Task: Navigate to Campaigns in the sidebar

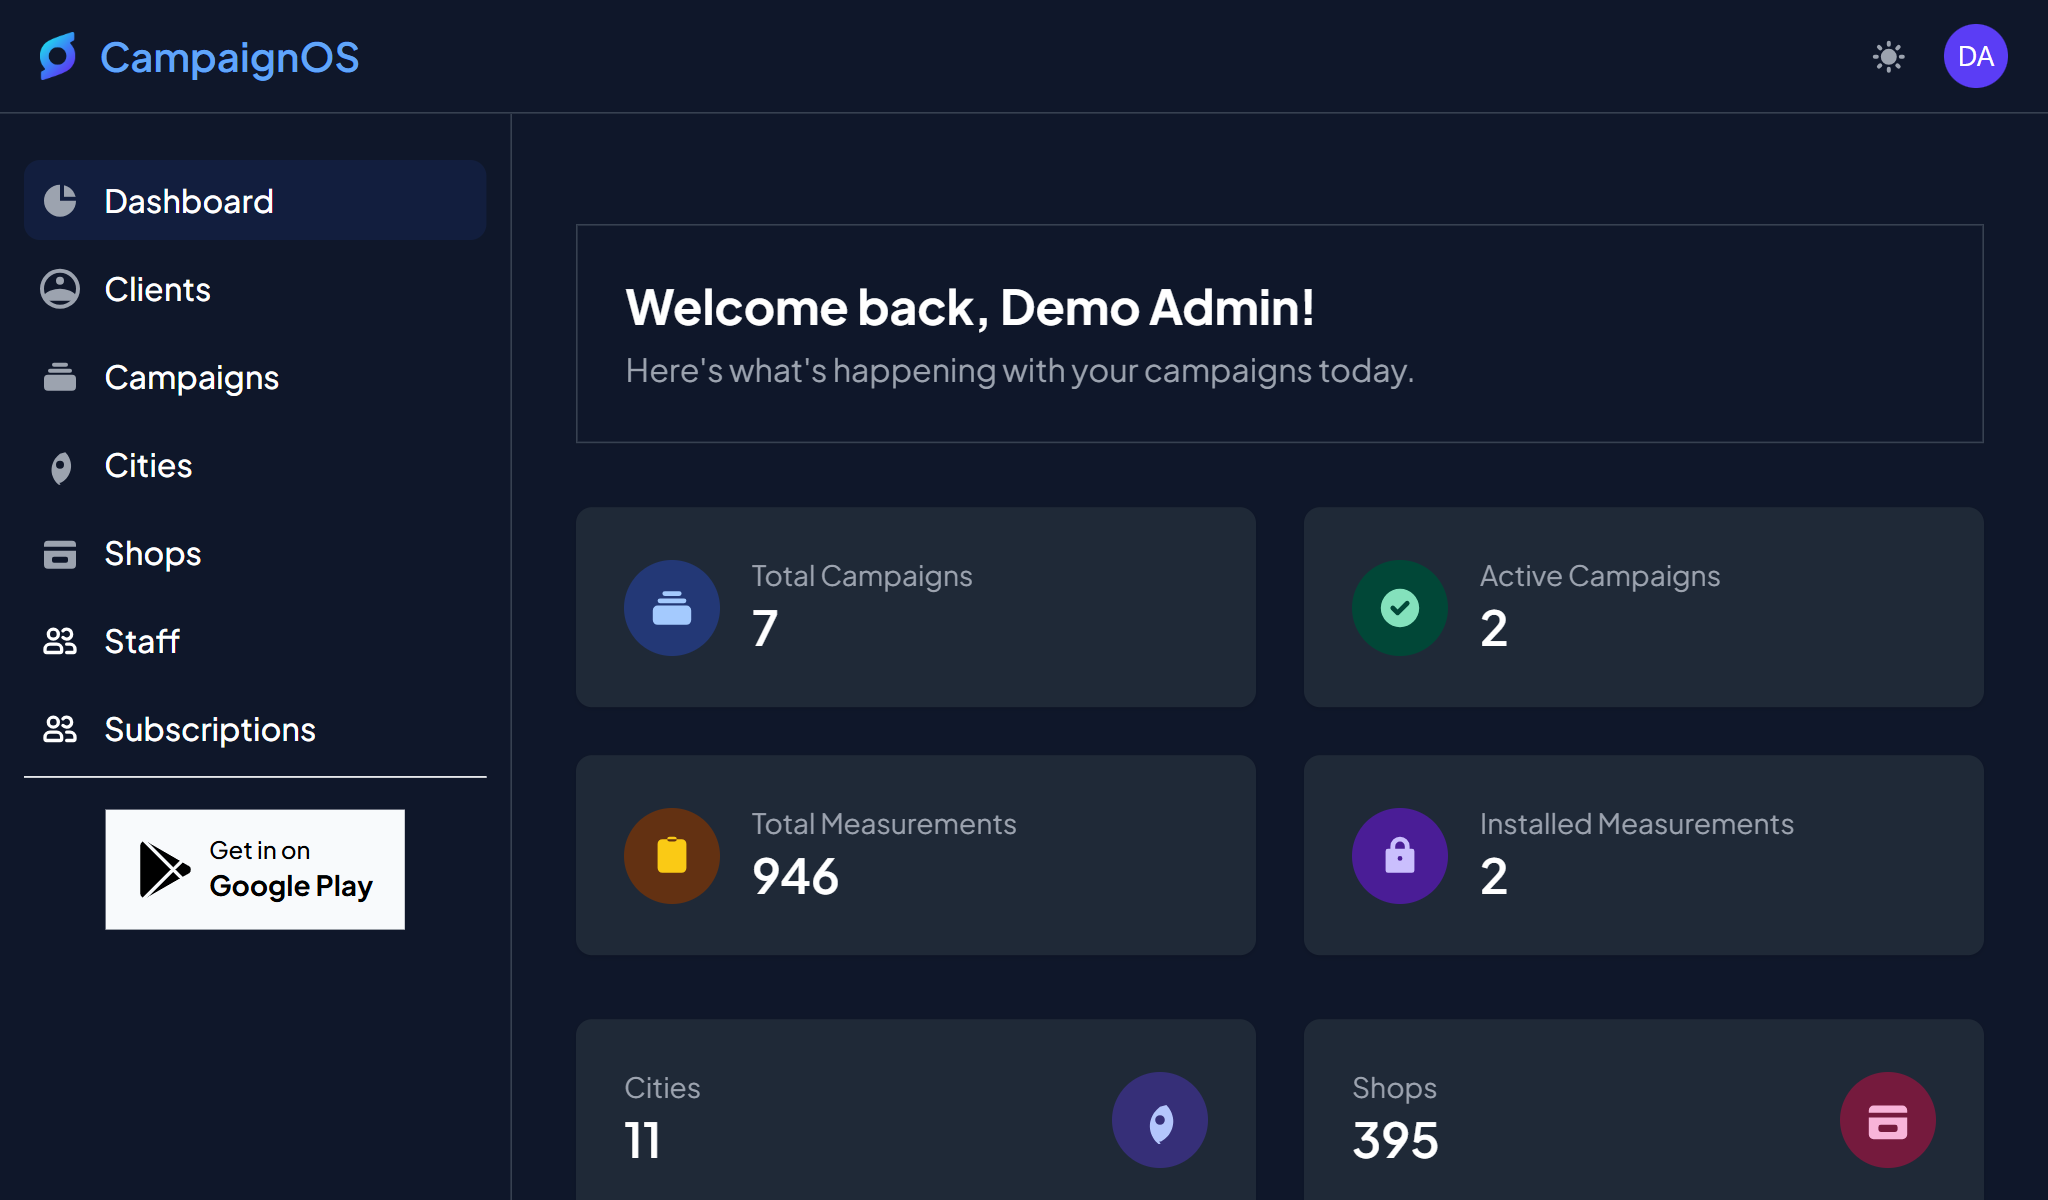Action: tap(255, 377)
